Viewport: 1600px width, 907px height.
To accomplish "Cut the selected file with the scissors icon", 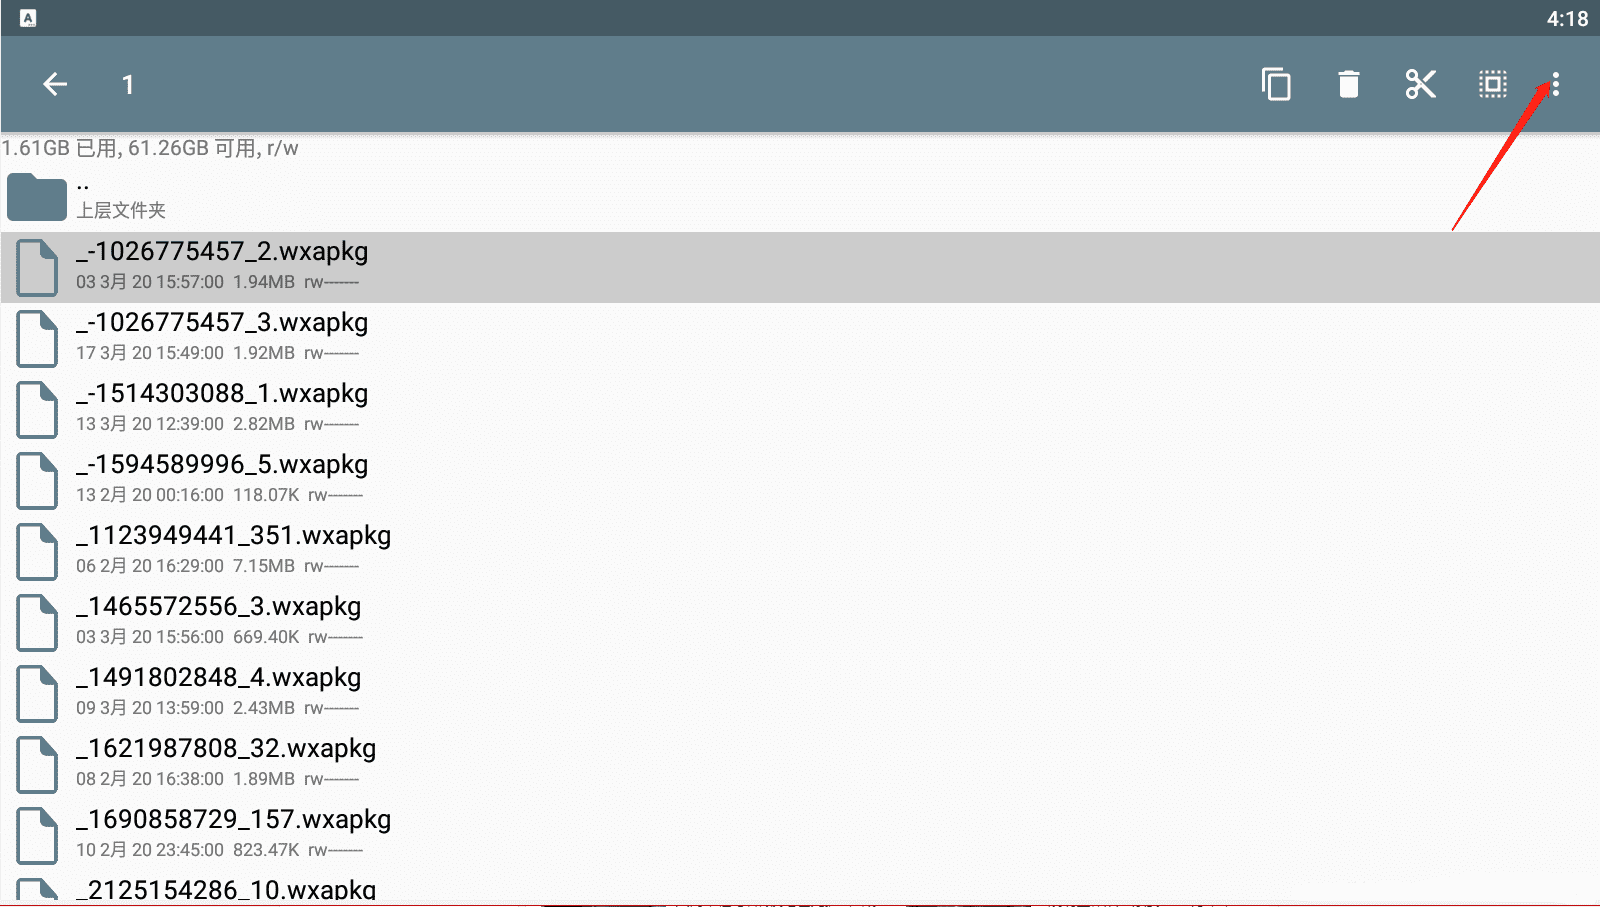I will click(1421, 85).
